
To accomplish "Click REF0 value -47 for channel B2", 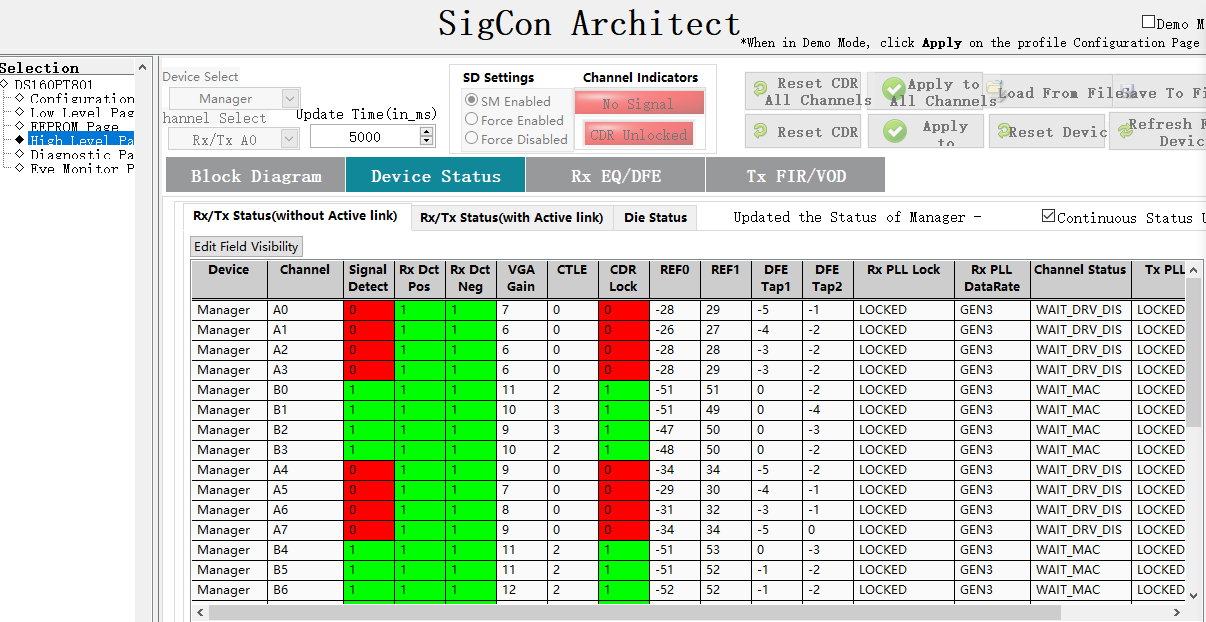I will click(674, 430).
